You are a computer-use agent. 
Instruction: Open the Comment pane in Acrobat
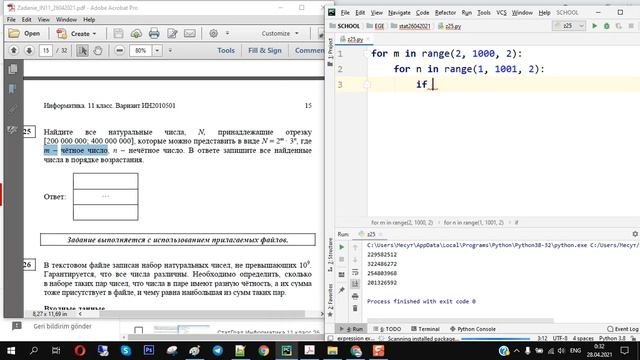309,51
